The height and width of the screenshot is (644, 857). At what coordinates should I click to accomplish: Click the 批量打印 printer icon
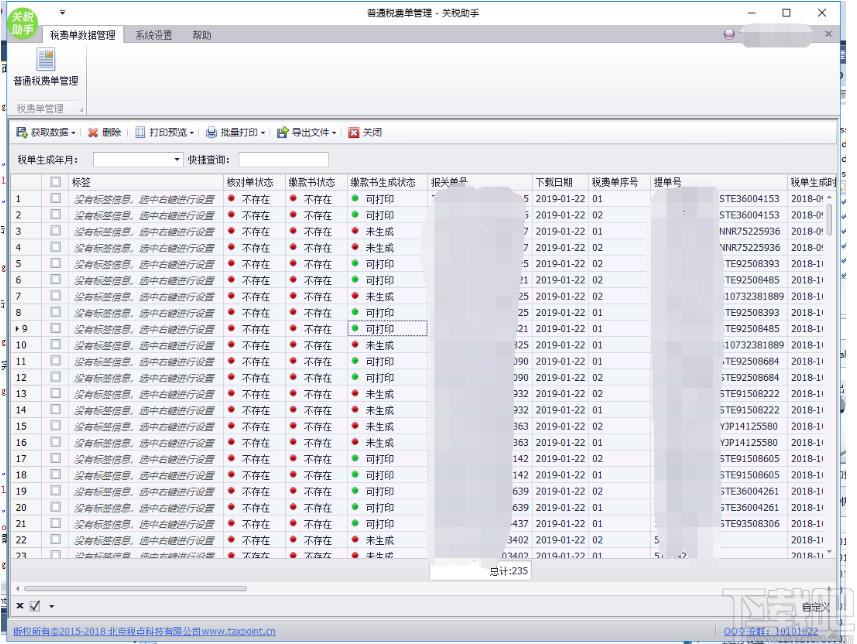pos(211,132)
